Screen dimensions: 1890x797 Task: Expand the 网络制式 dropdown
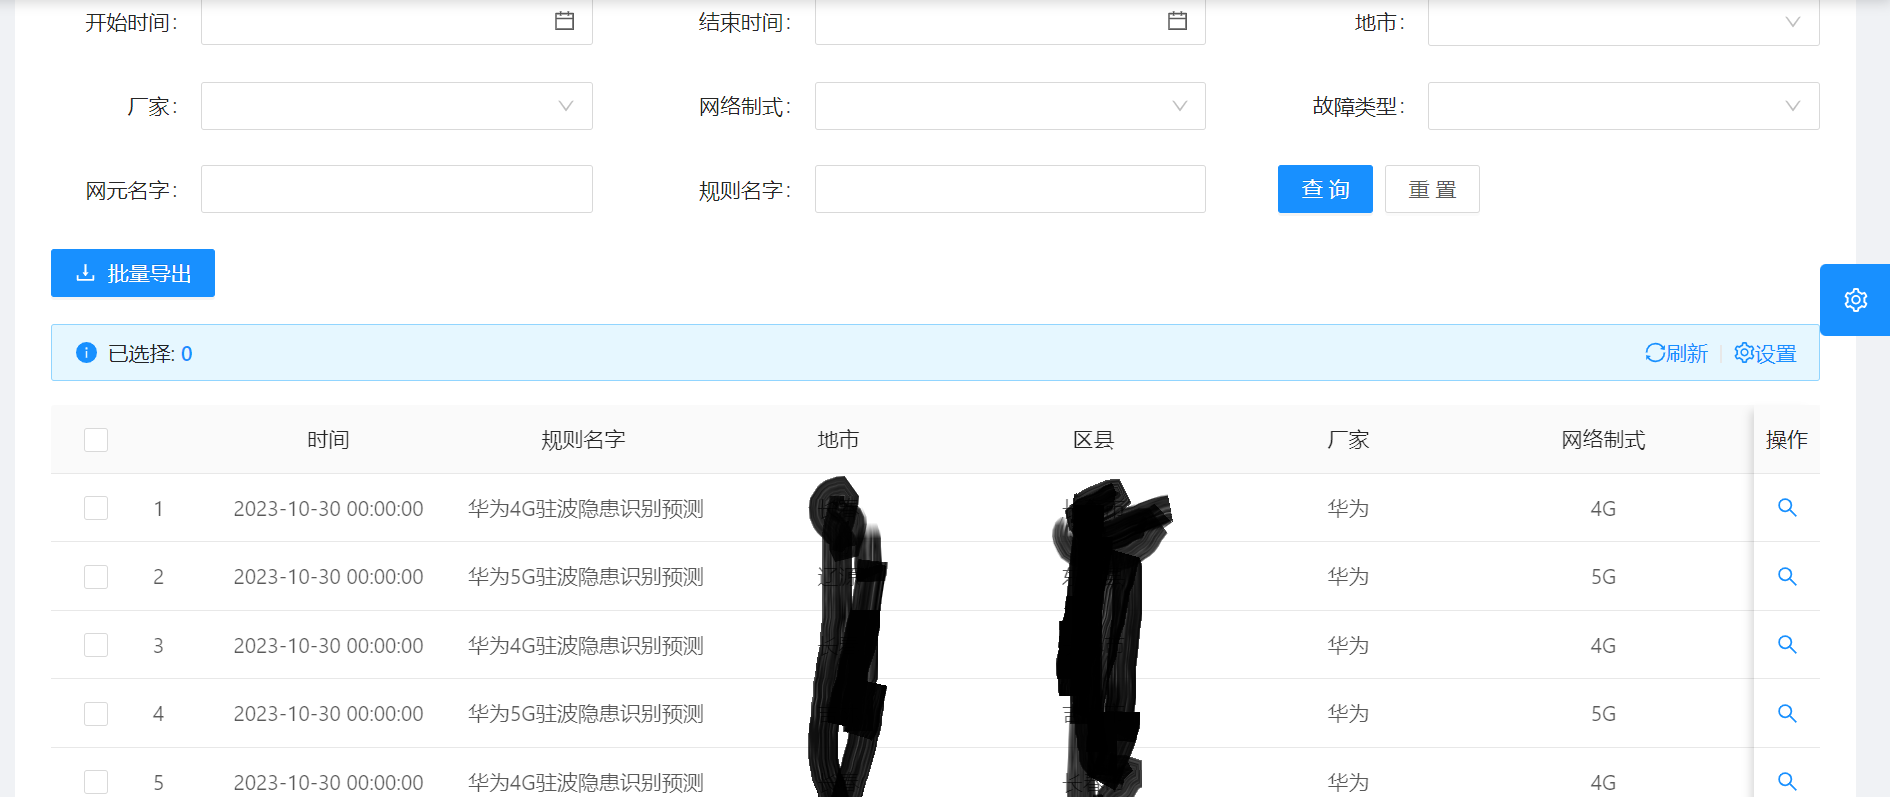coord(1010,106)
